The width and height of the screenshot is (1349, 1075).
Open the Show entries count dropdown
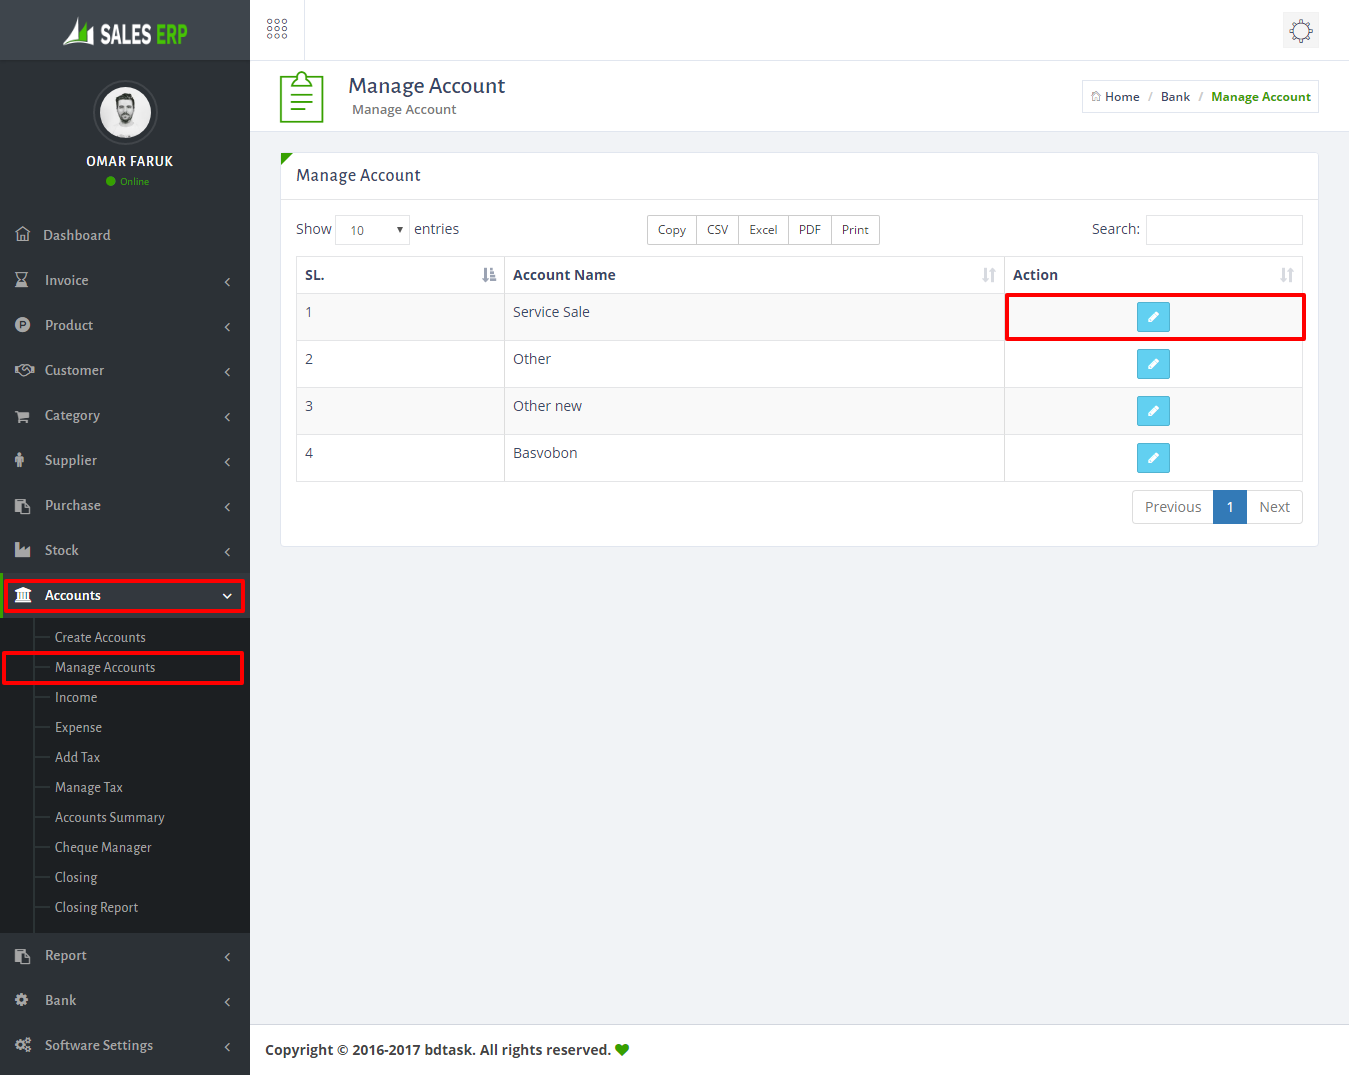tap(372, 230)
